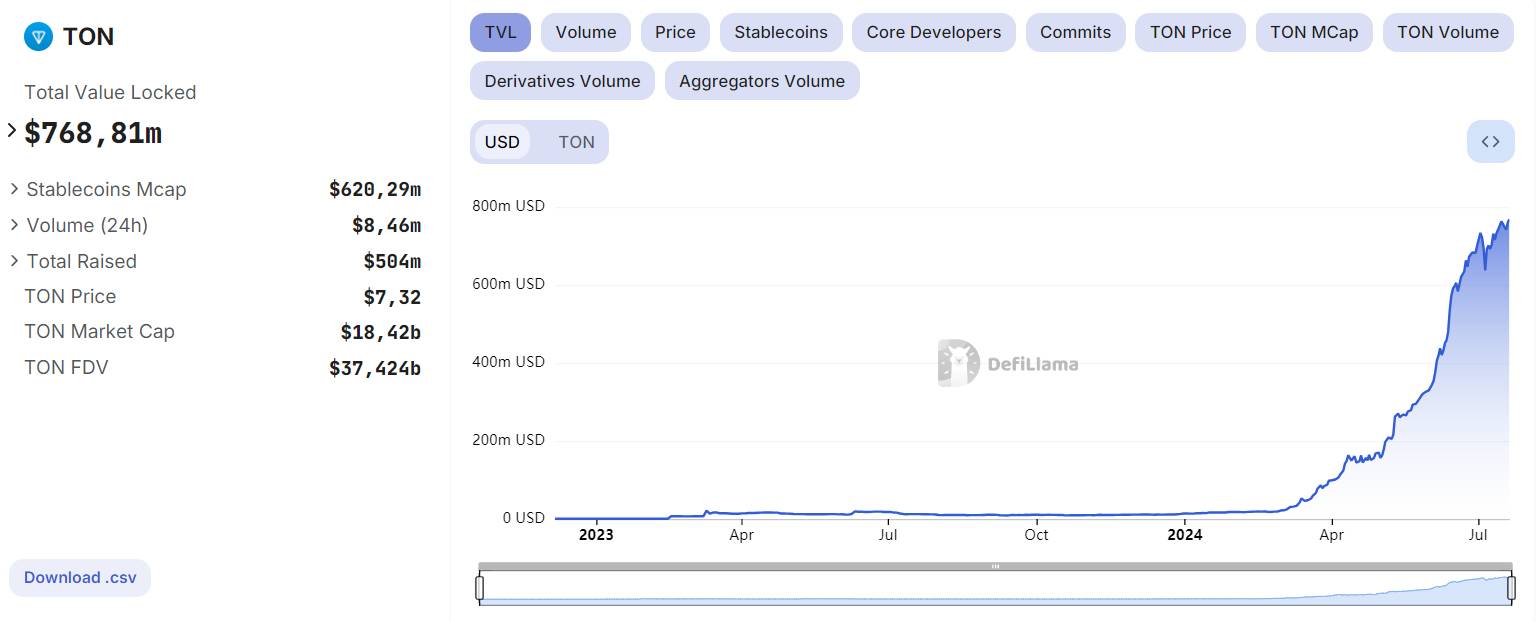Click the left range slider handle
Screen dimensions: 1539x622
[x=479, y=588]
